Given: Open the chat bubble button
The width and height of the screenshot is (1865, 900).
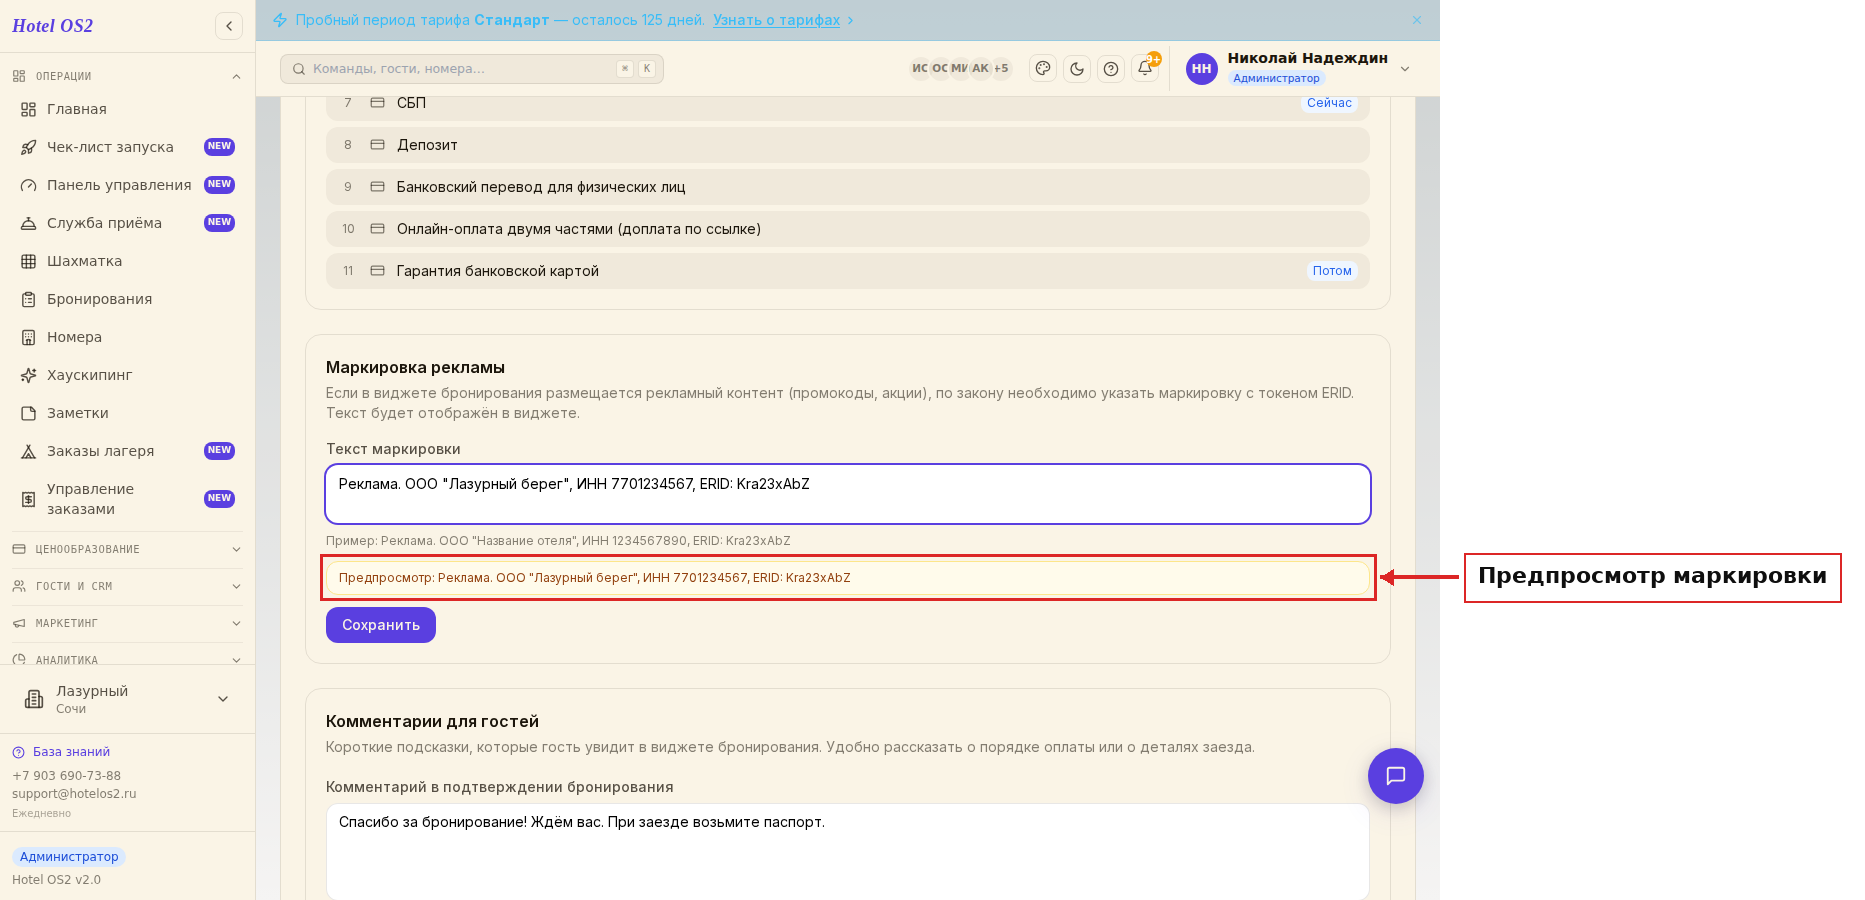Looking at the screenshot, I should coord(1396,776).
